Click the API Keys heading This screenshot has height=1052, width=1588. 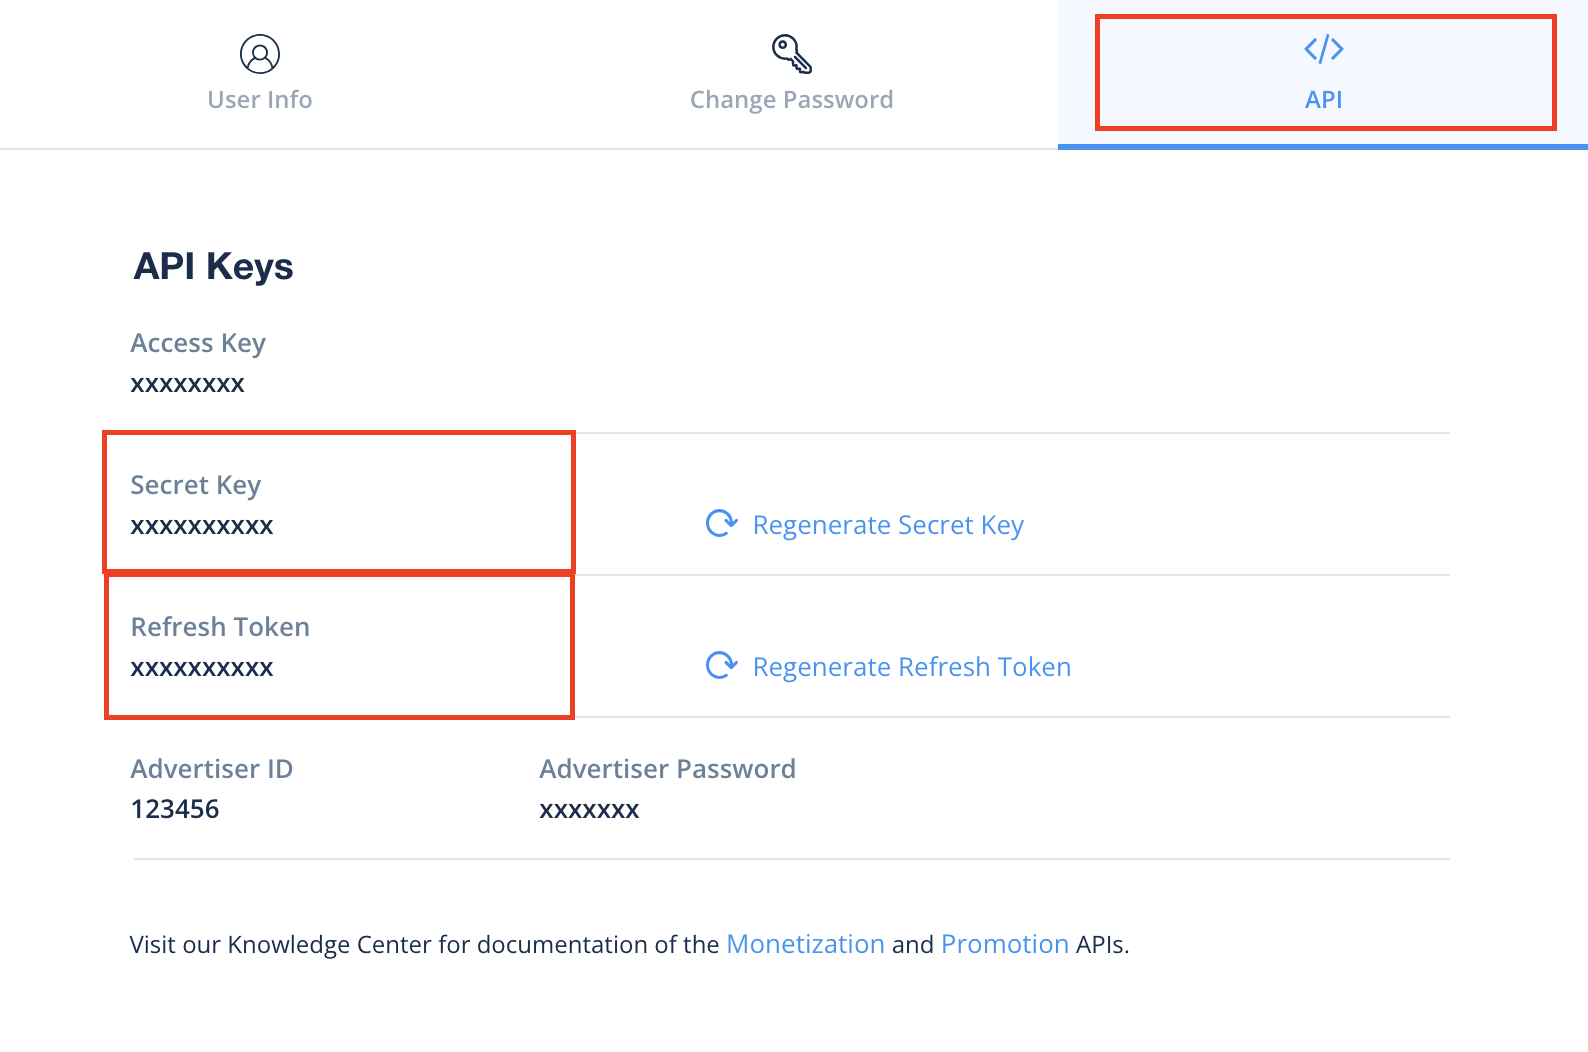[x=214, y=267]
